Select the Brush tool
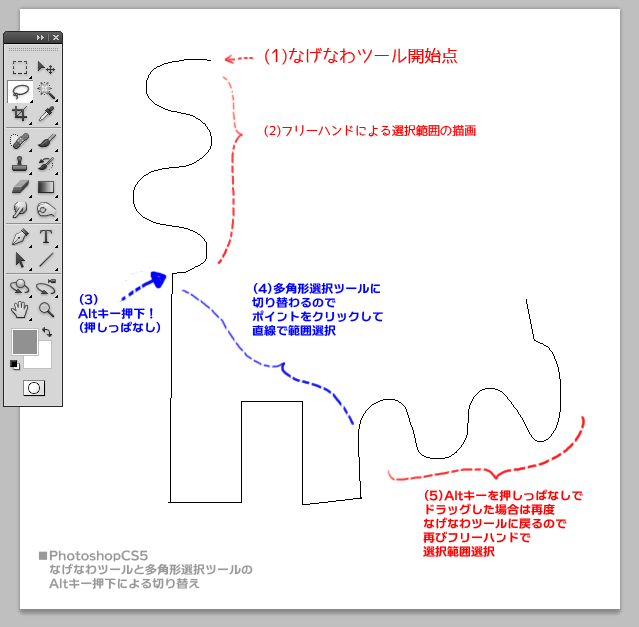The image size is (639, 627). (46, 141)
